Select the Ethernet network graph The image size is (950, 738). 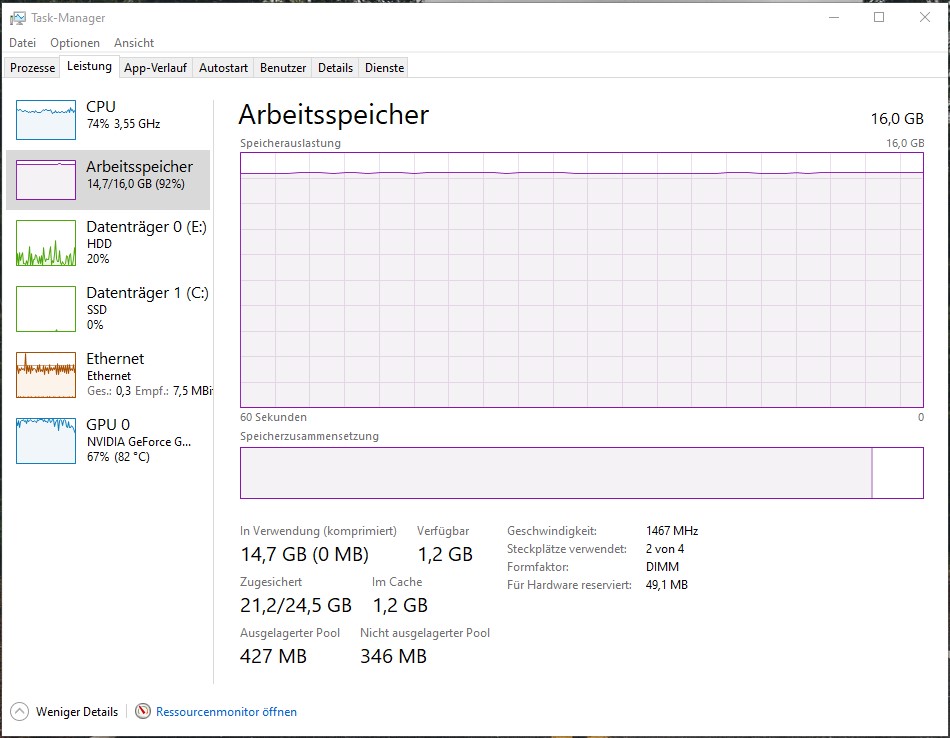coord(110,374)
